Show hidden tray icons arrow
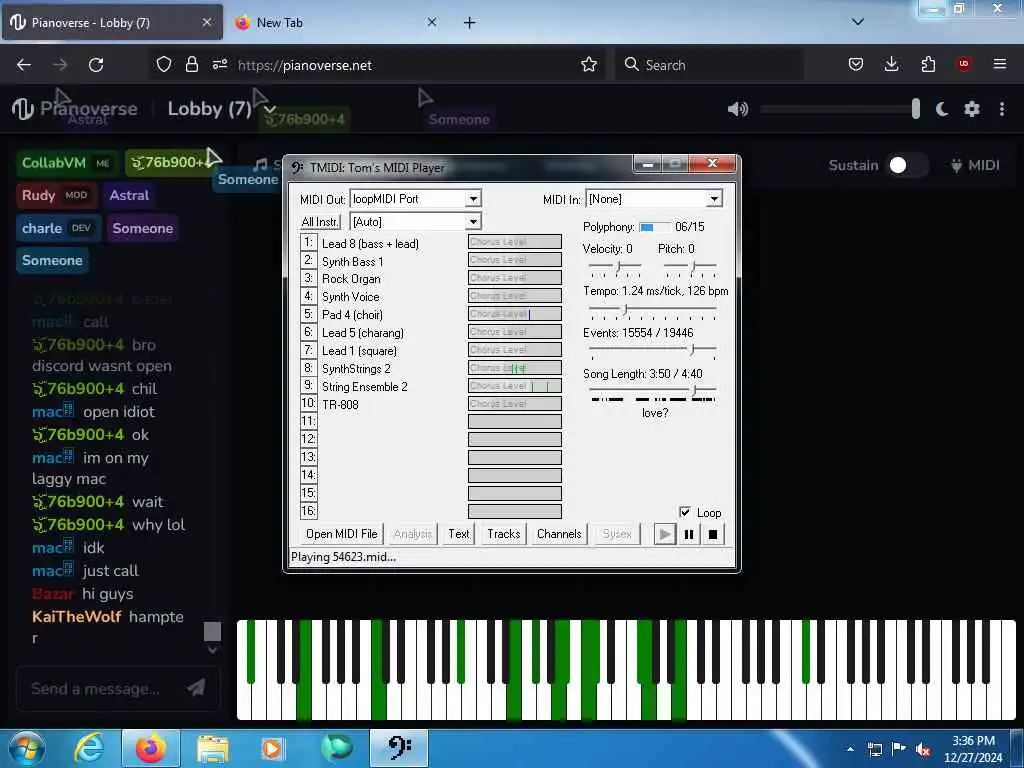1024x768 pixels. point(850,749)
